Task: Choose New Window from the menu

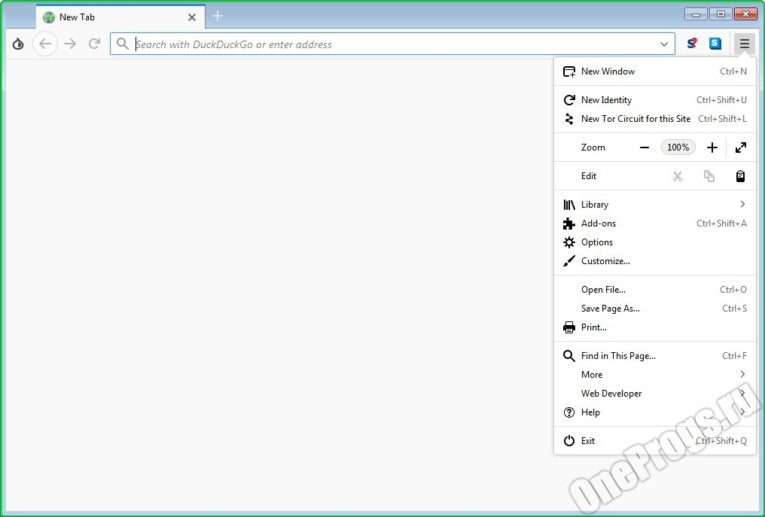Action: (655, 72)
